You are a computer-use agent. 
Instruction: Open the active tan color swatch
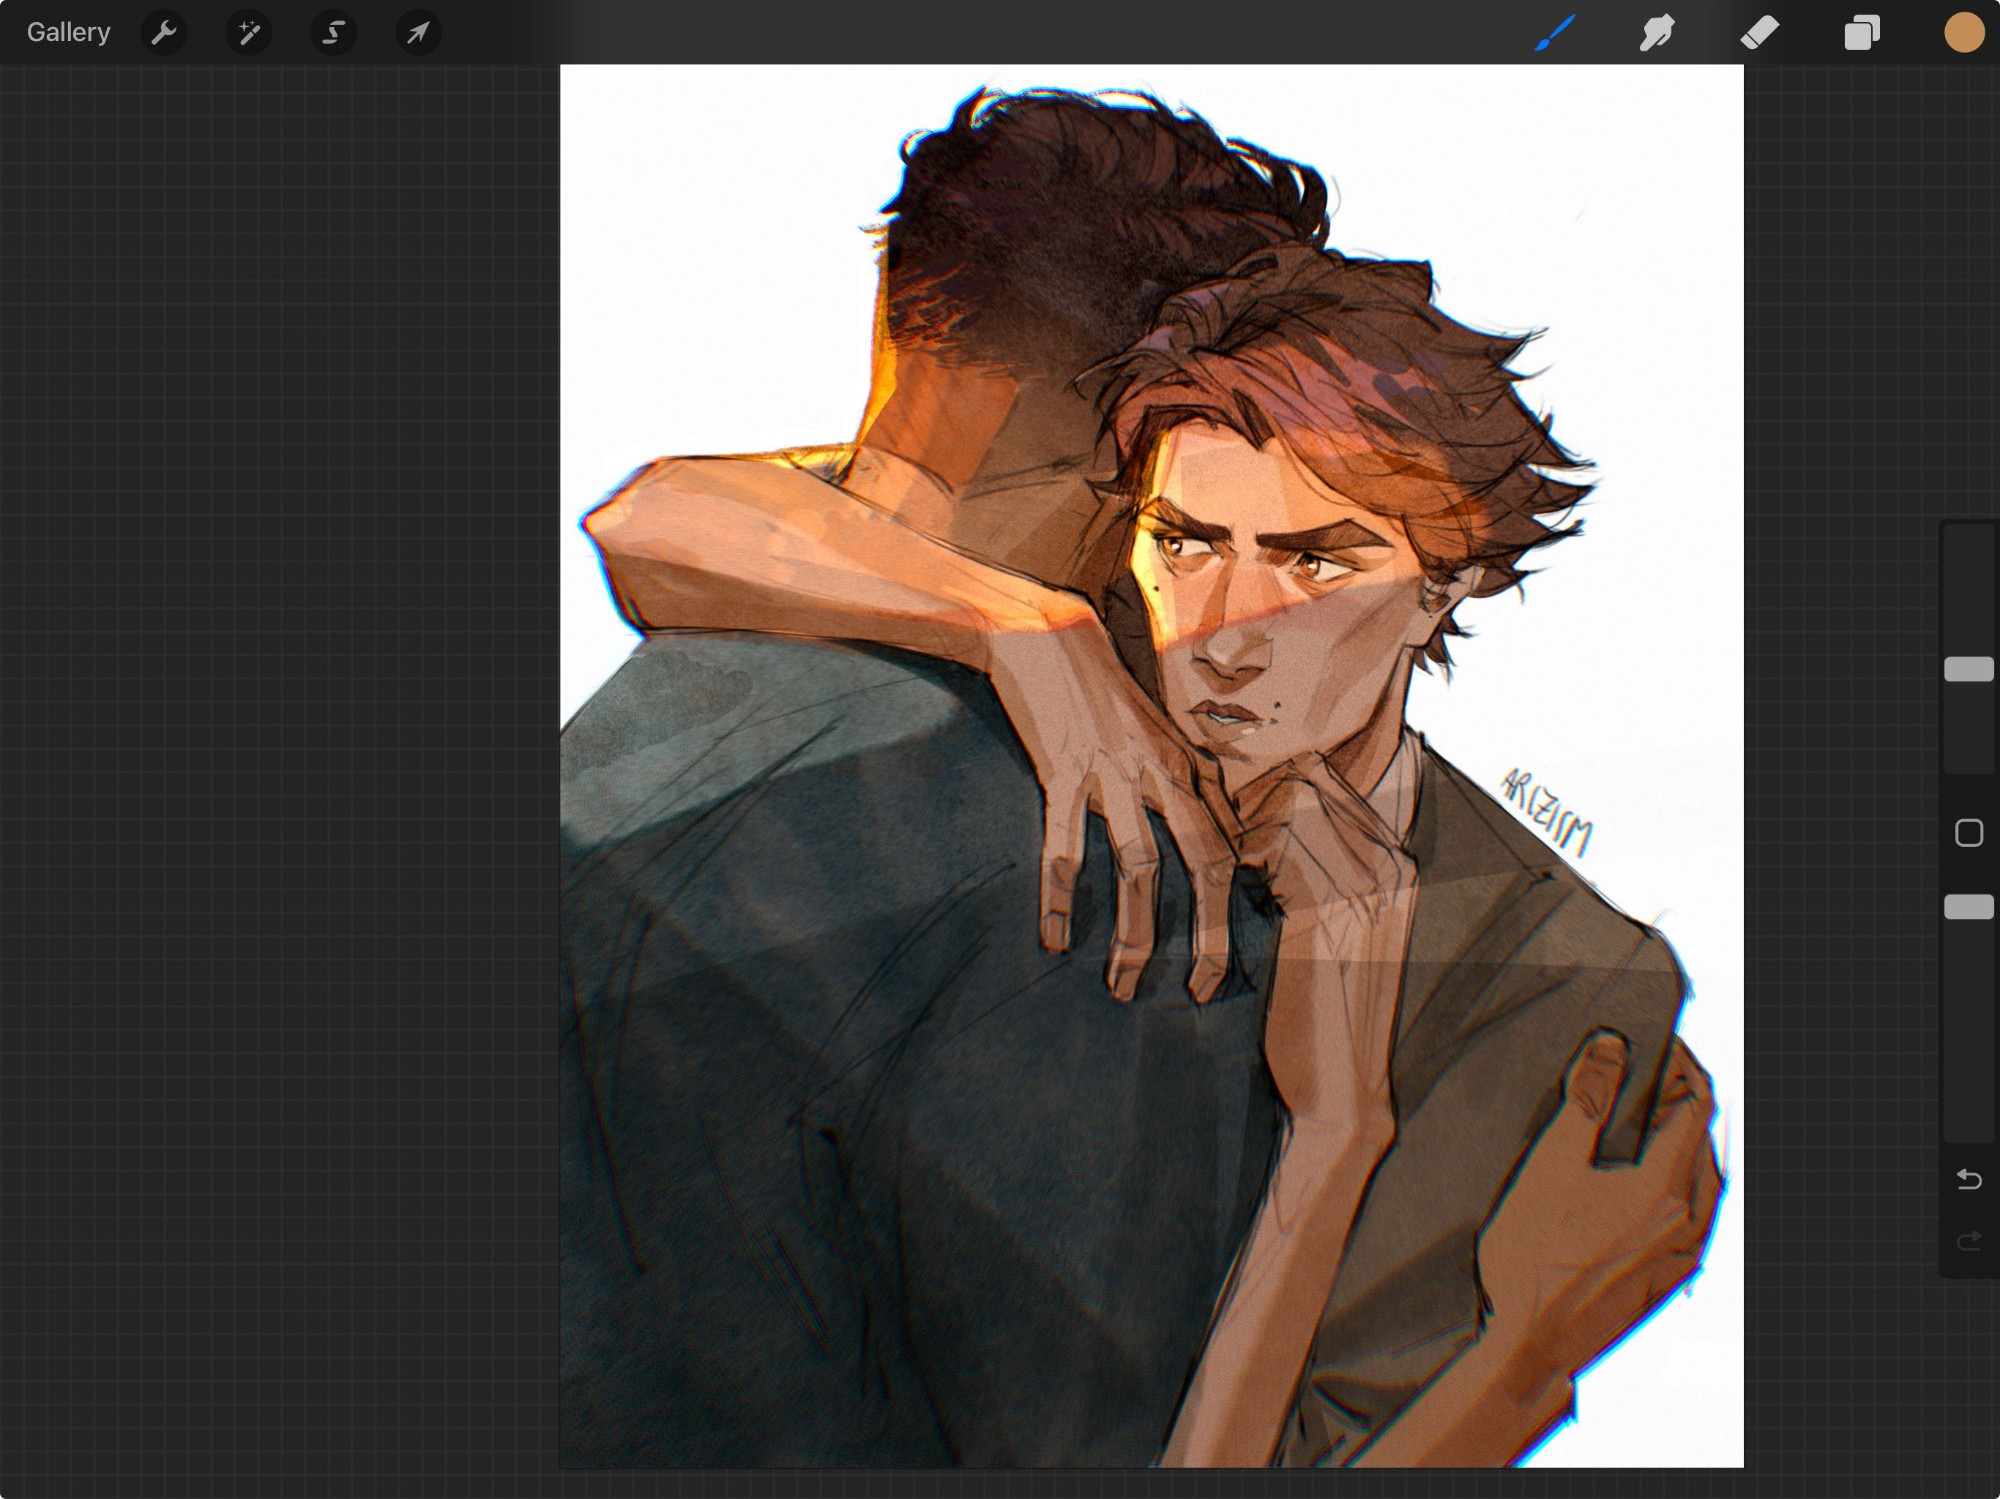[x=1963, y=33]
